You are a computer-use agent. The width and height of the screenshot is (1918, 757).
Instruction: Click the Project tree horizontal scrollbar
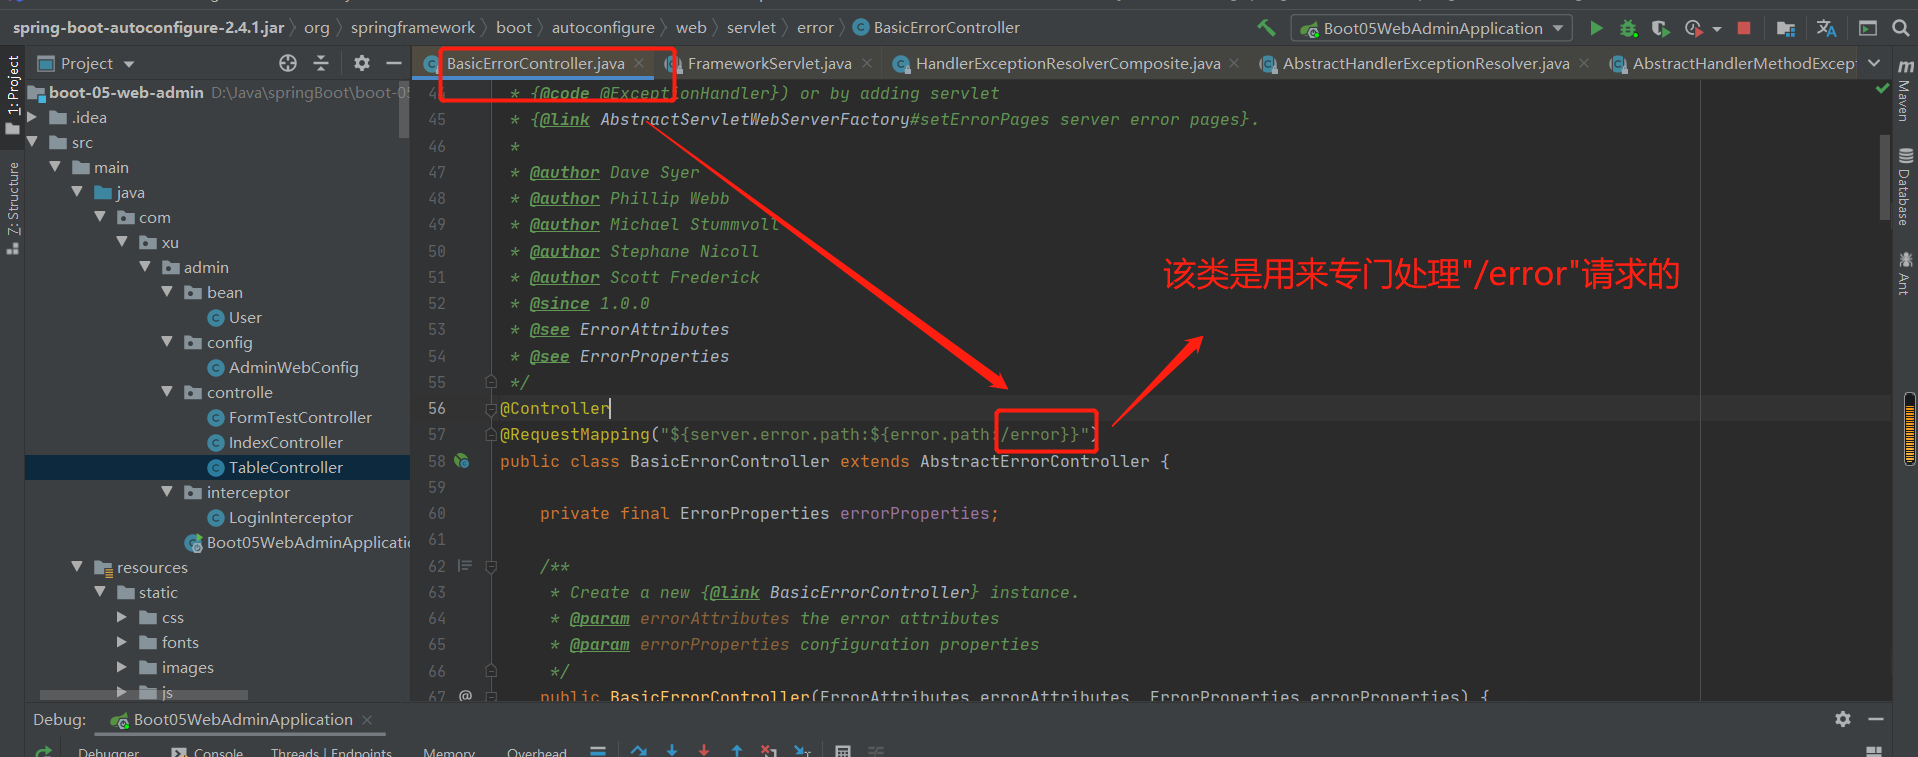pos(143,694)
